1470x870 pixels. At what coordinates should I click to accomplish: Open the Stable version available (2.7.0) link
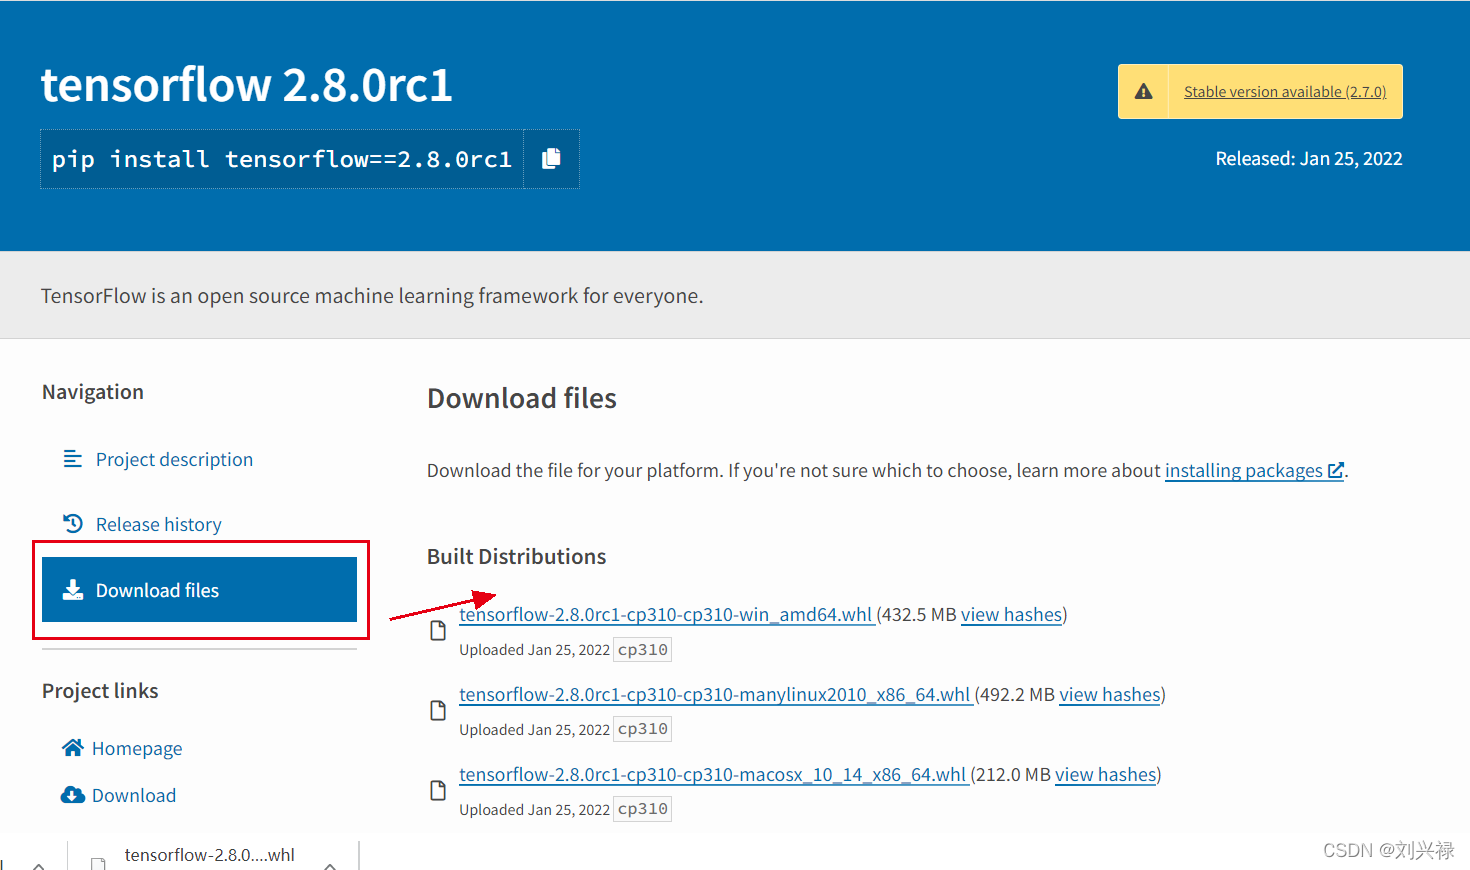[1285, 92]
